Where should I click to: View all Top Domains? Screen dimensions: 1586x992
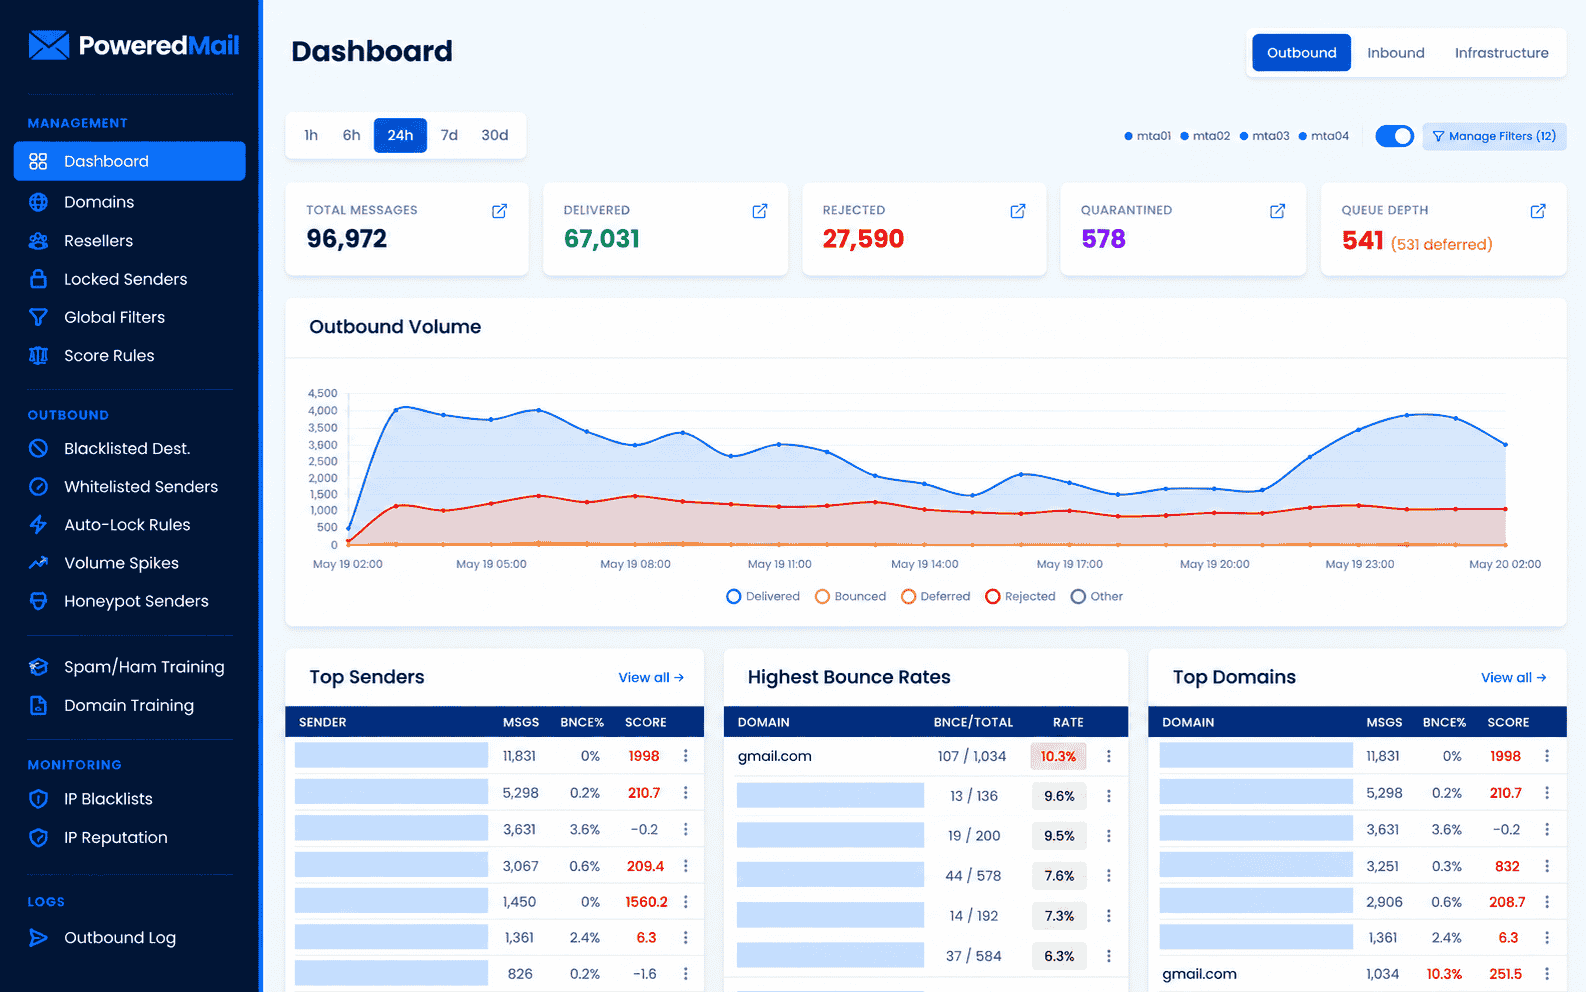click(x=1513, y=677)
